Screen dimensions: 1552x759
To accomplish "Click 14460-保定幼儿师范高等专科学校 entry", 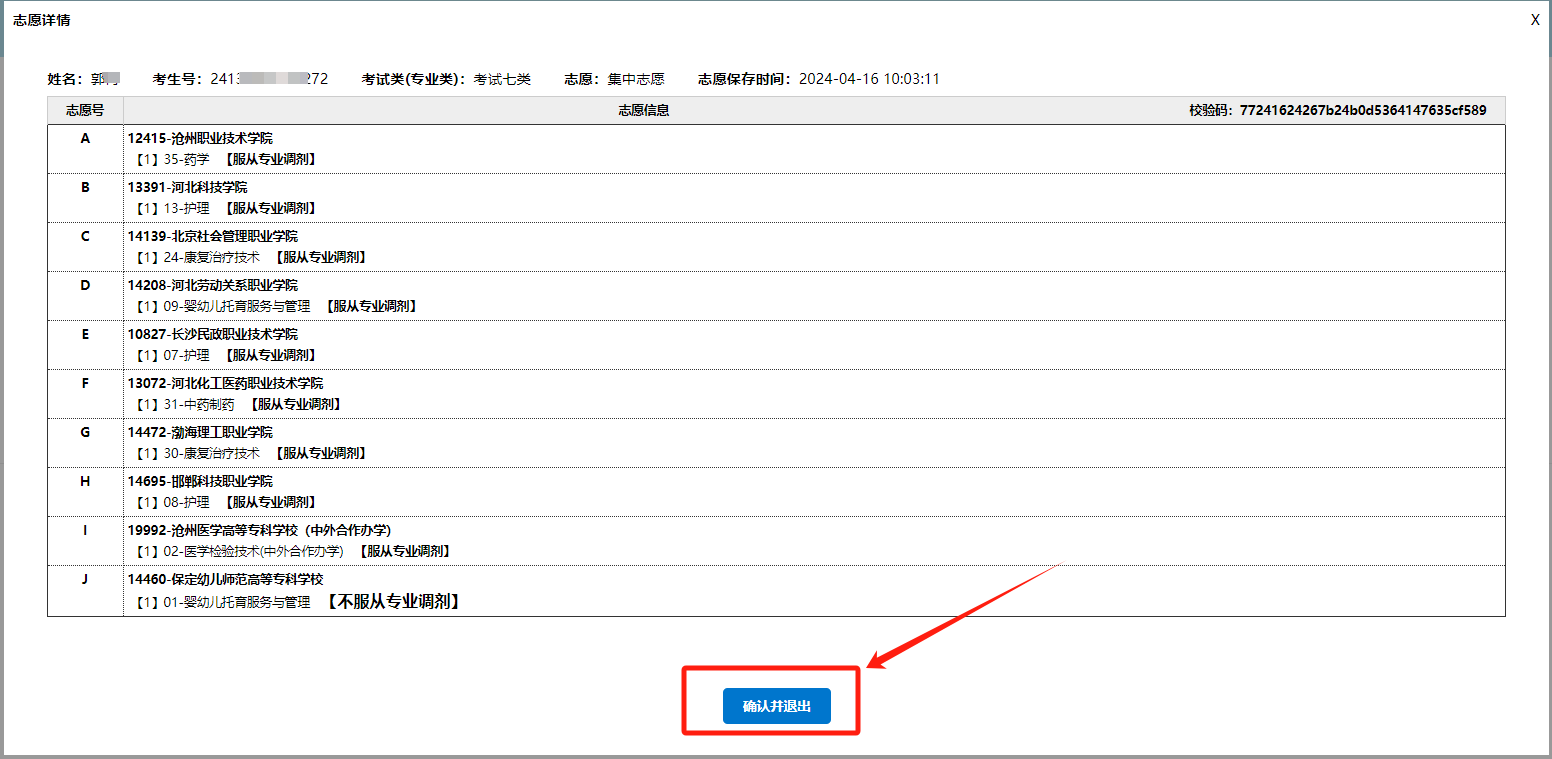I will (225, 579).
